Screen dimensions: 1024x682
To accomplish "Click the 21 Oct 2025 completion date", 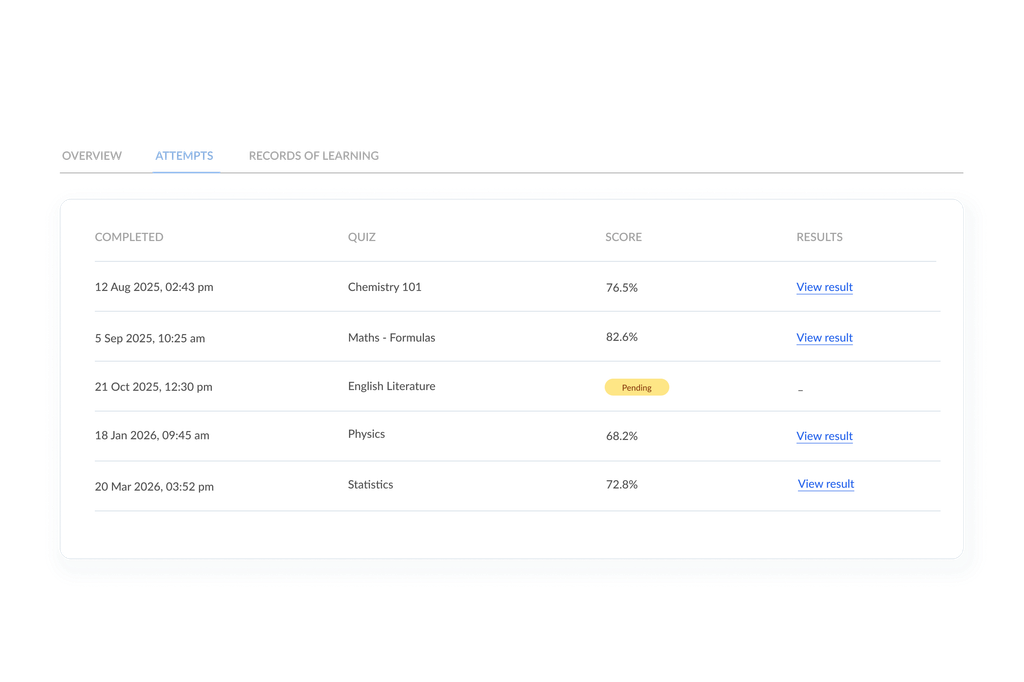I will (153, 387).
